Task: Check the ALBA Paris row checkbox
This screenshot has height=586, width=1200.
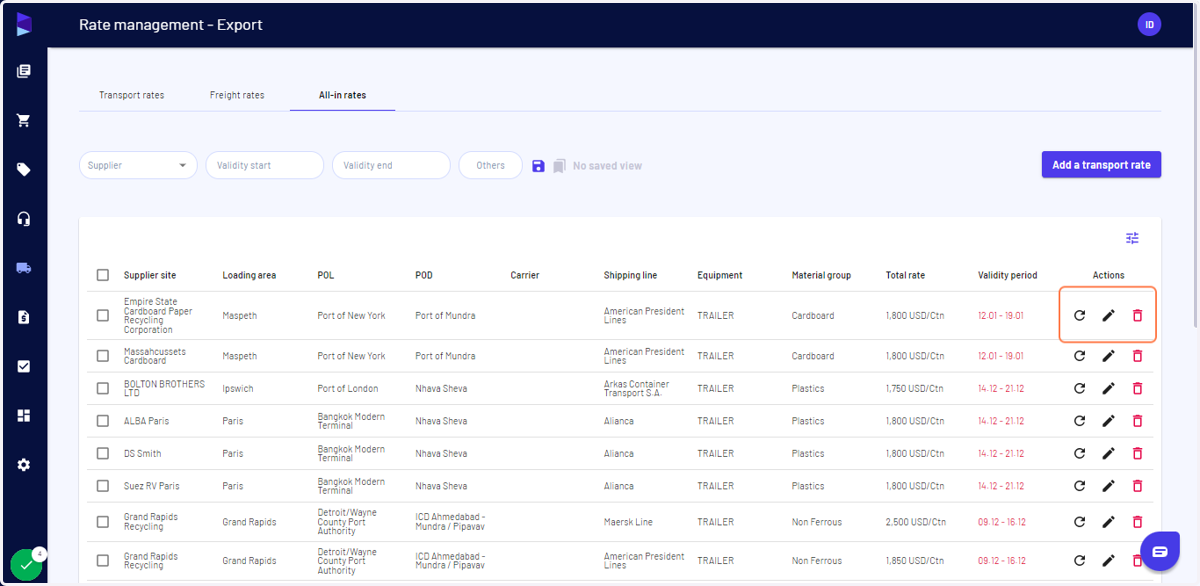Action: 103,421
